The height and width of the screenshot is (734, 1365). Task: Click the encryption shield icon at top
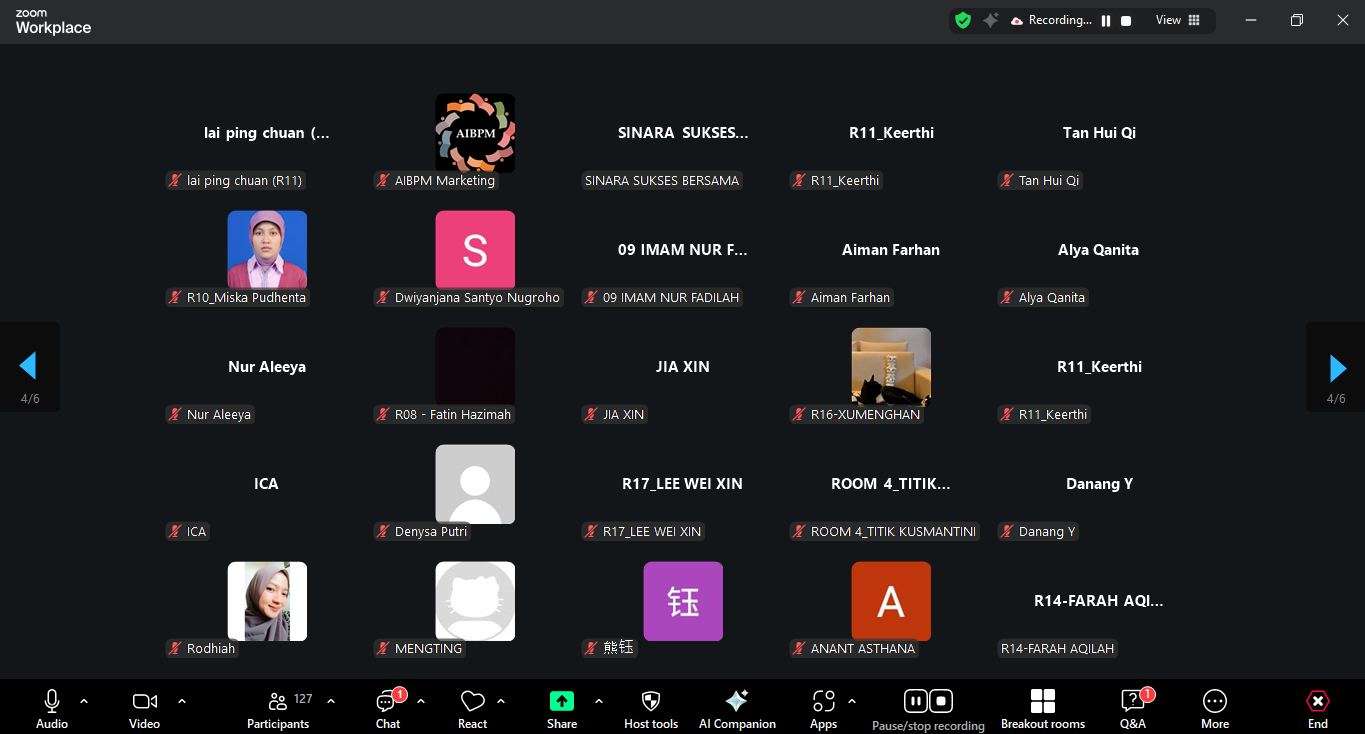coord(963,20)
